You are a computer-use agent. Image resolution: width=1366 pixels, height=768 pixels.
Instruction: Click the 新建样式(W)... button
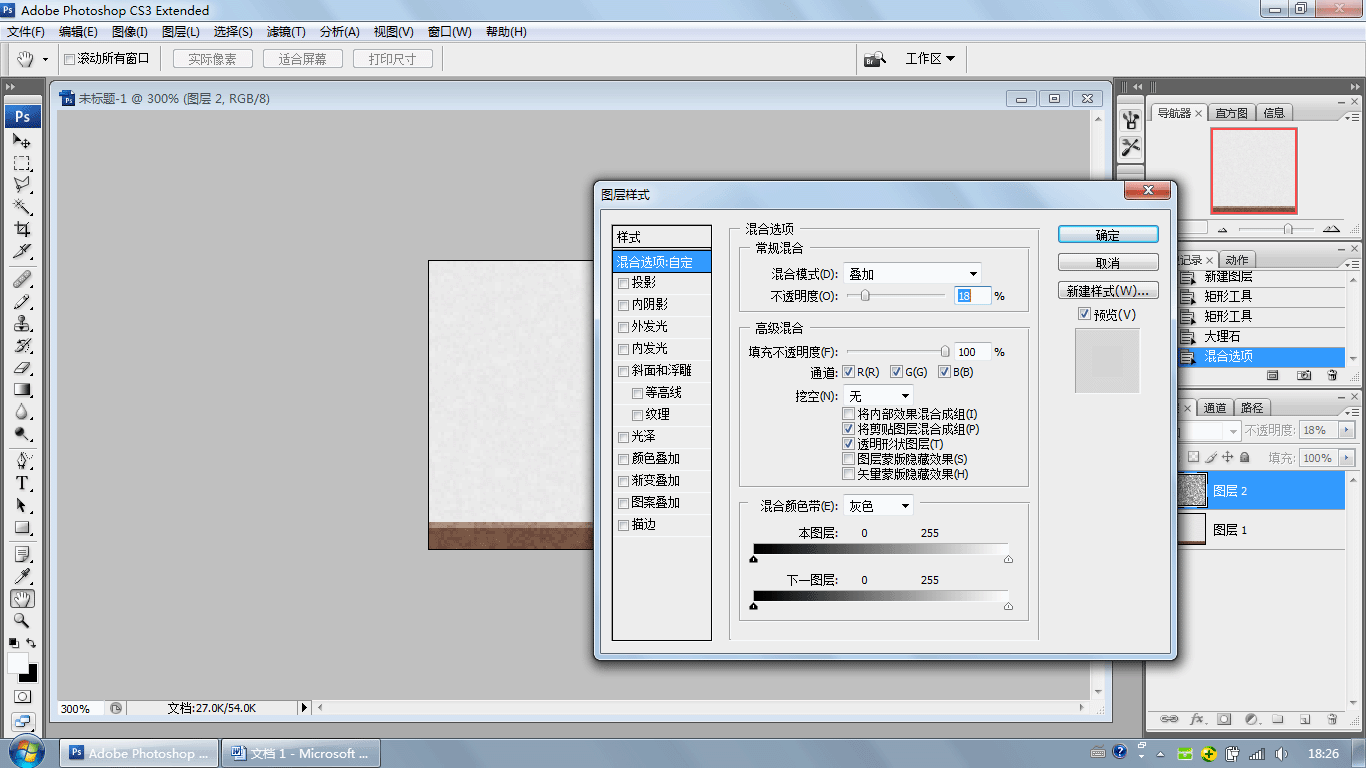click(1108, 291)
